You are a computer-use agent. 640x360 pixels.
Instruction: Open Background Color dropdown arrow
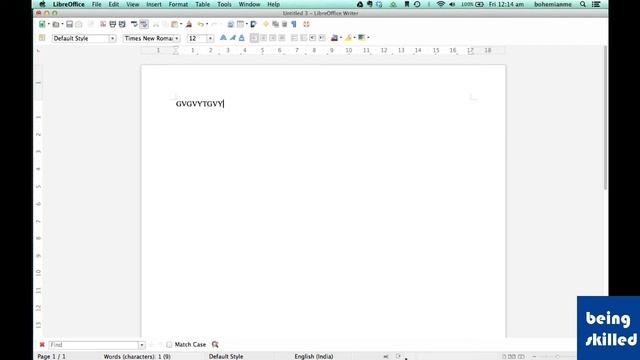click(x=368, y=38)
